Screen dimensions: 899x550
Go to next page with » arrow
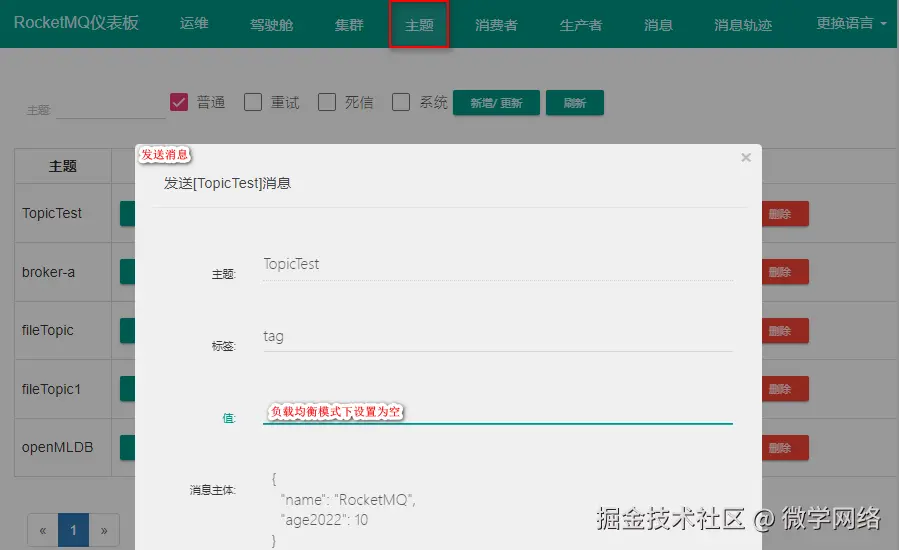tap(104, 531)
